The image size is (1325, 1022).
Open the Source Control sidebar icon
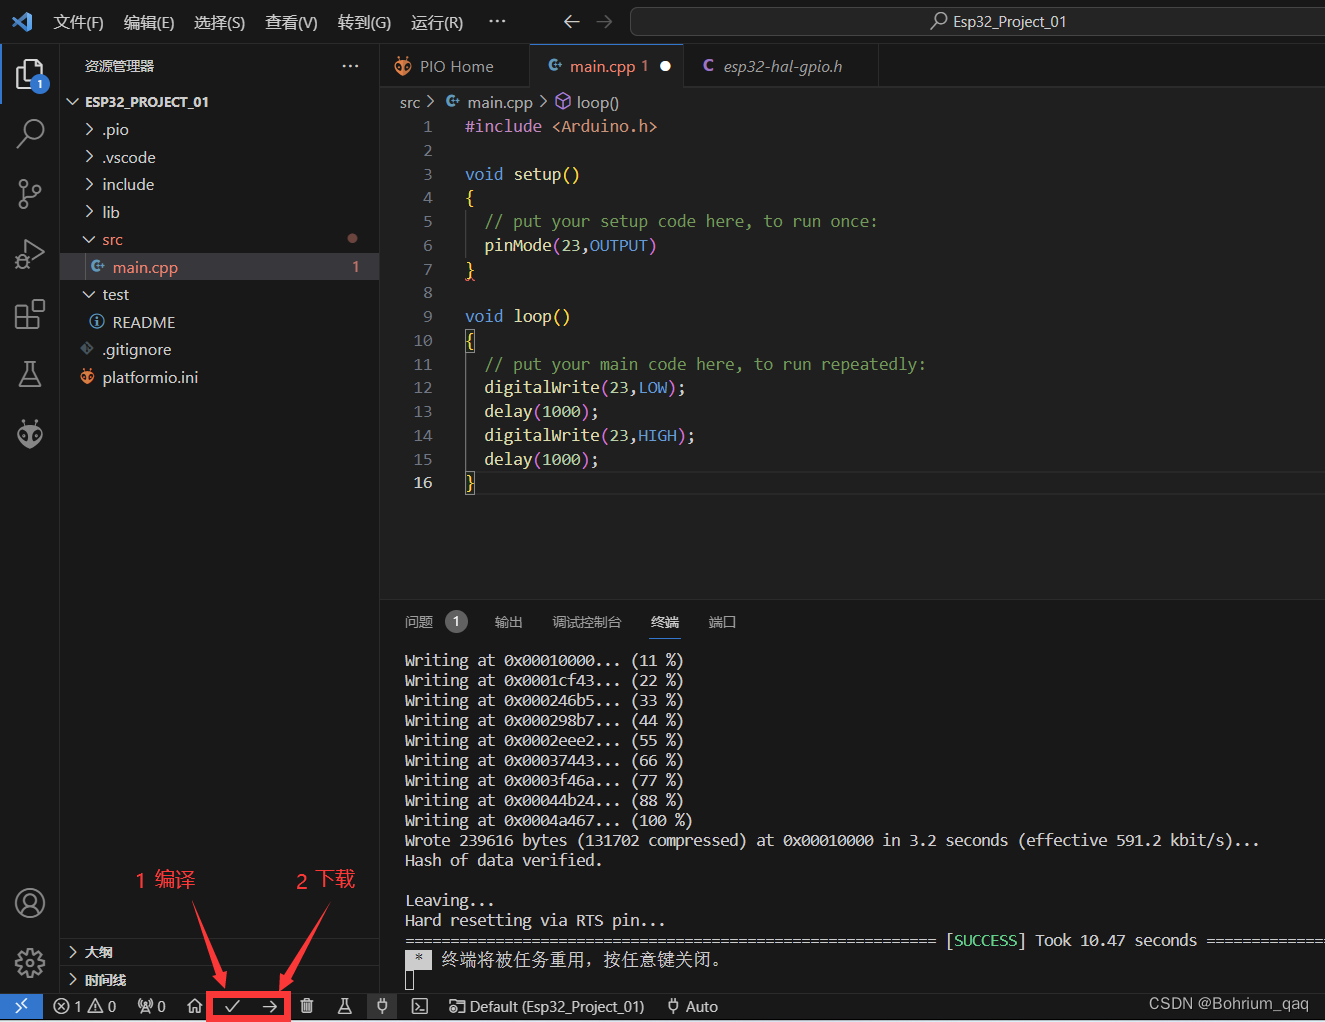coord(29,194)
